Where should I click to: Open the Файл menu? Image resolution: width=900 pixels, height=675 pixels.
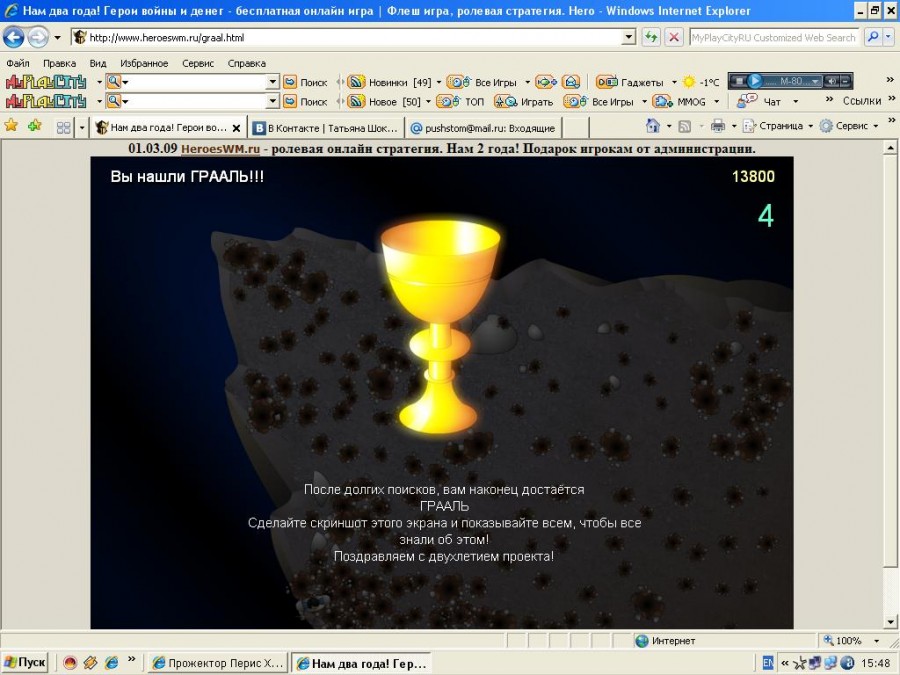18,63
